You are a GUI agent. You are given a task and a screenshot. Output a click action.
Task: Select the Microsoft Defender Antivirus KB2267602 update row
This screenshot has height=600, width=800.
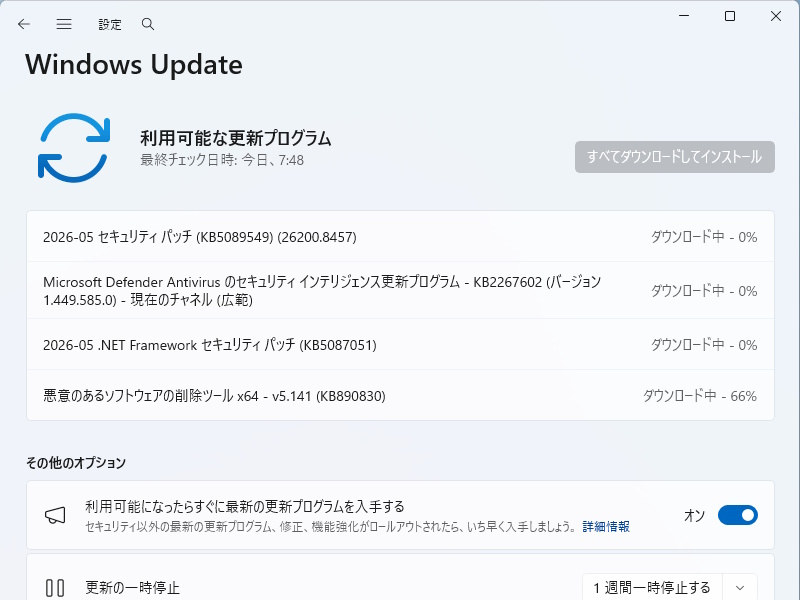(x=400, y=291)
